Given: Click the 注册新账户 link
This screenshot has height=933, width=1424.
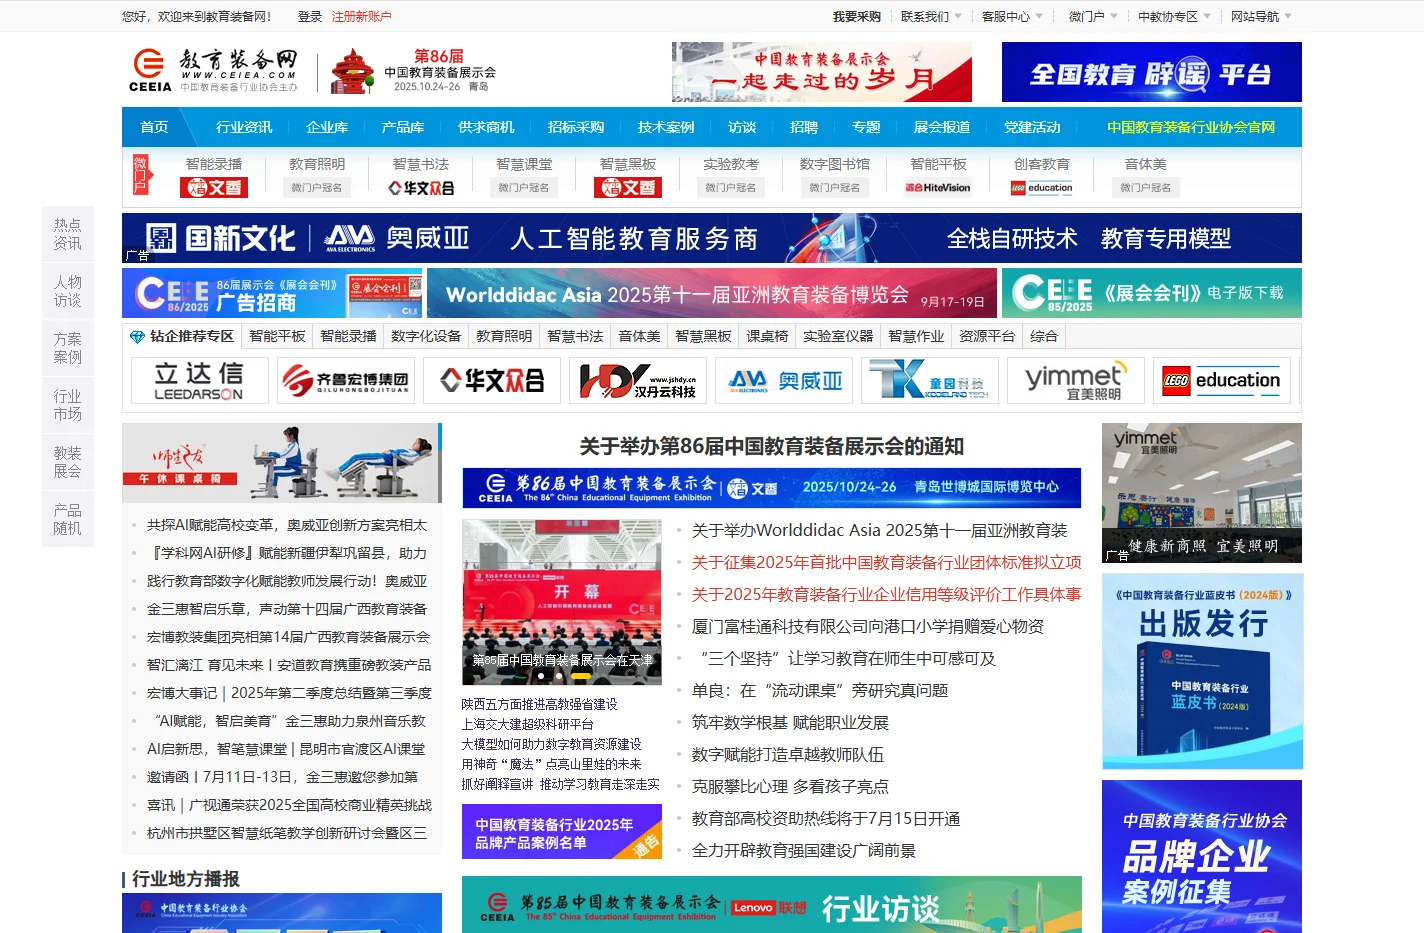Looking at the screenshot, I should click(361, 16).
